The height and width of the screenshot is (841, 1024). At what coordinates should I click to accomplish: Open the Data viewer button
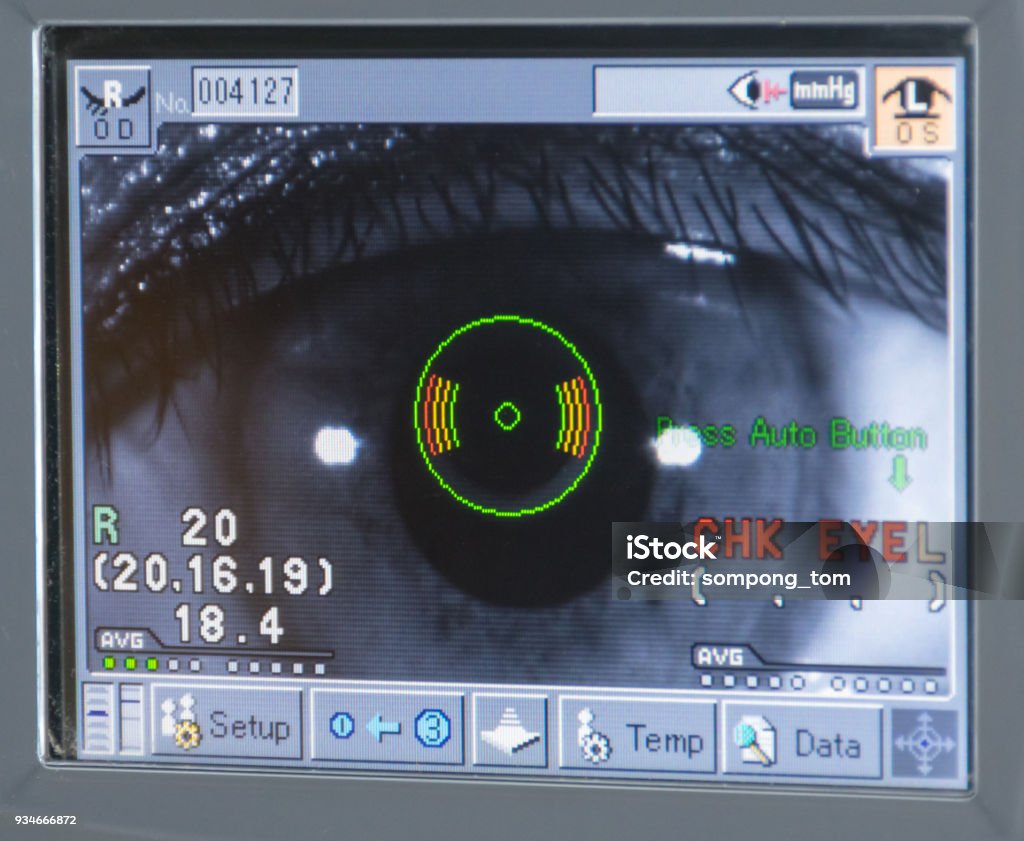click(801, 741)
